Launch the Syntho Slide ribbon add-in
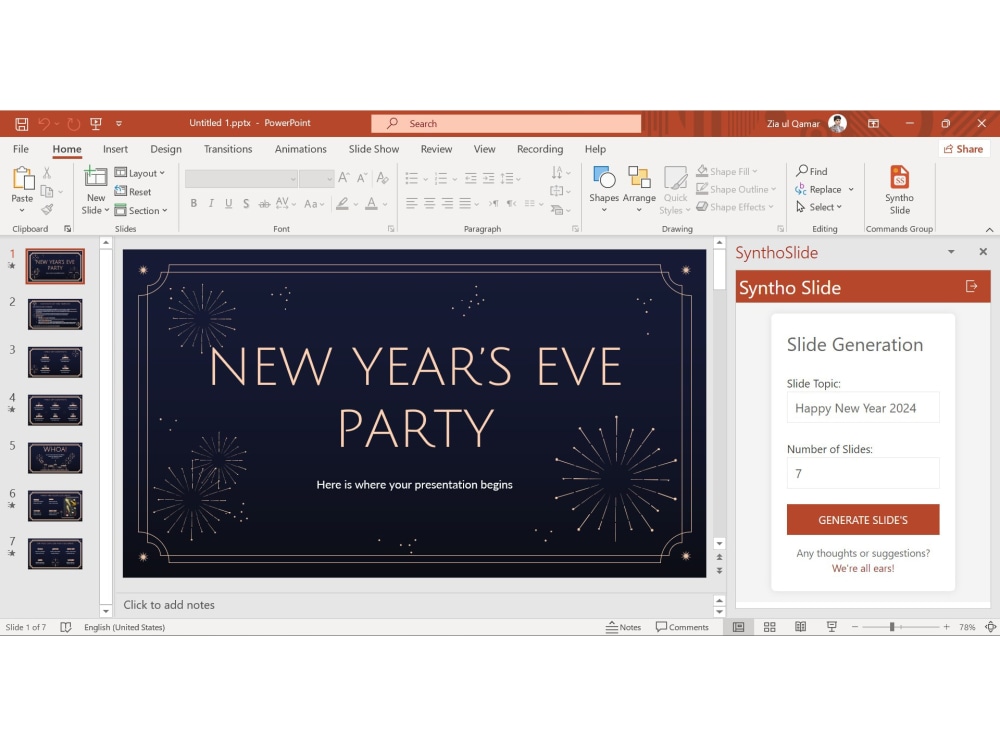 (x=899, y=189)
